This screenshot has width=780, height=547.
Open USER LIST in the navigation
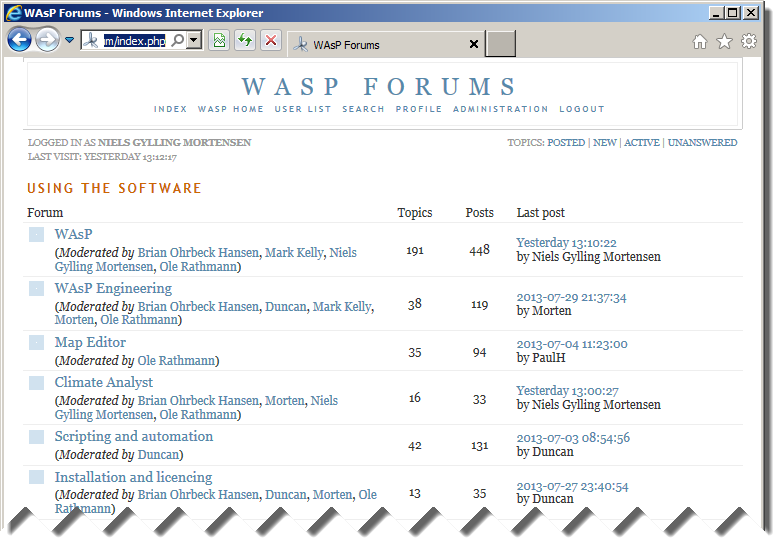point(303,109)
